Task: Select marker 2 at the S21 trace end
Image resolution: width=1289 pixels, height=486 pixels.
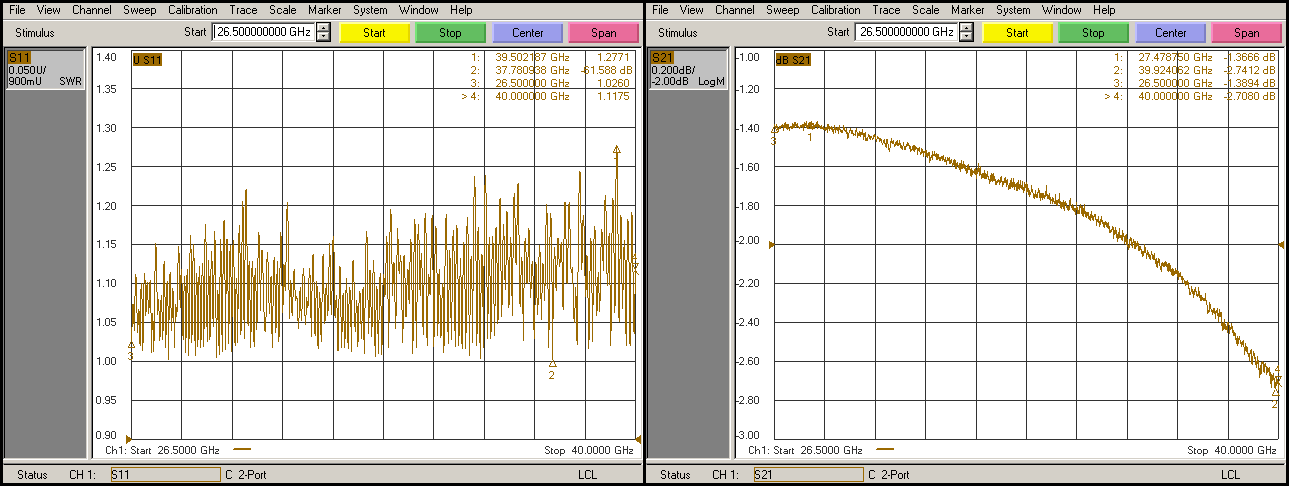Action: pos(1275,393)
